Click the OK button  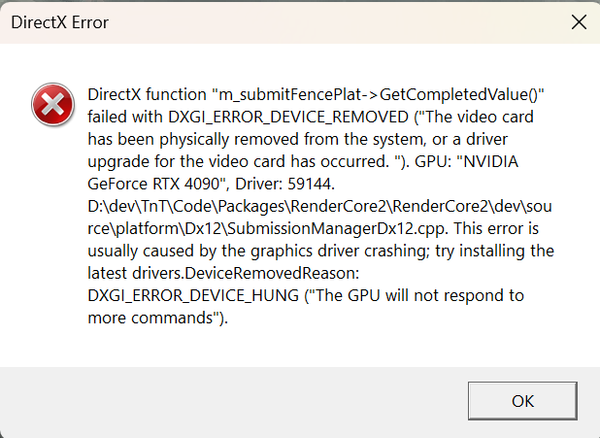point(522,400)
